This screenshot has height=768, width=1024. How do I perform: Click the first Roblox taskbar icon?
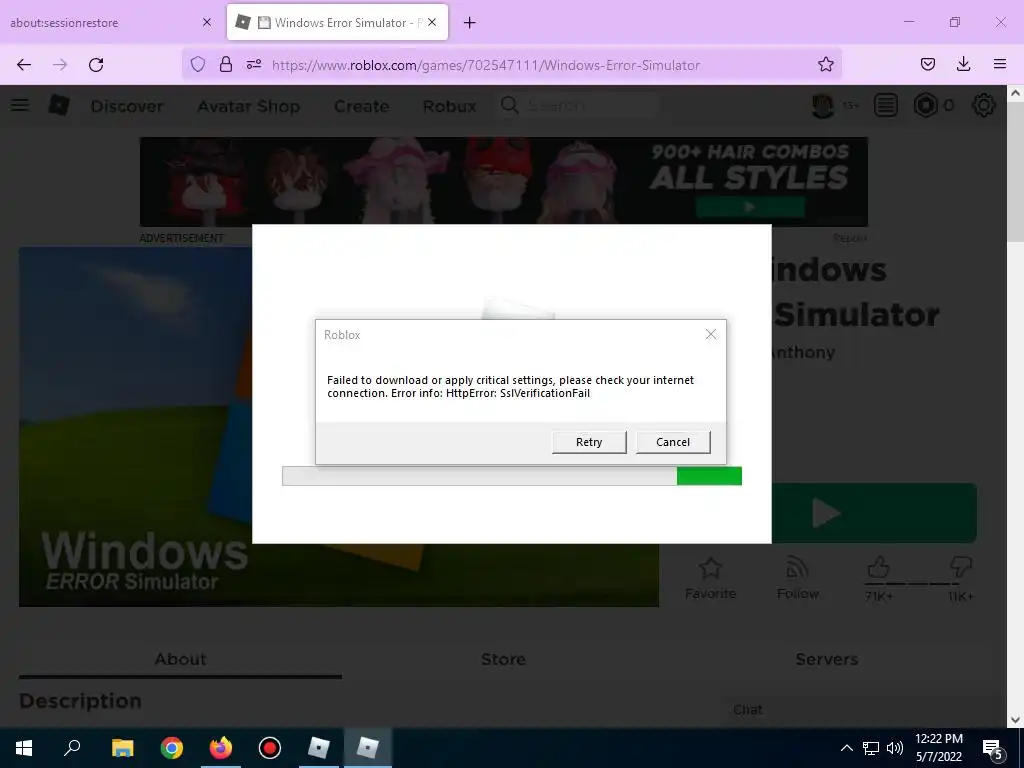319,748
